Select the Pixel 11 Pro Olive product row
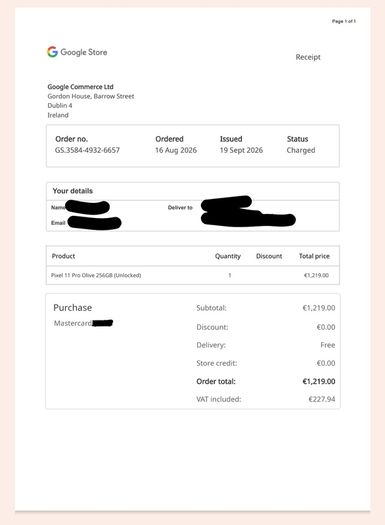The width and height of the screenshot is (385, 525). 193,275
